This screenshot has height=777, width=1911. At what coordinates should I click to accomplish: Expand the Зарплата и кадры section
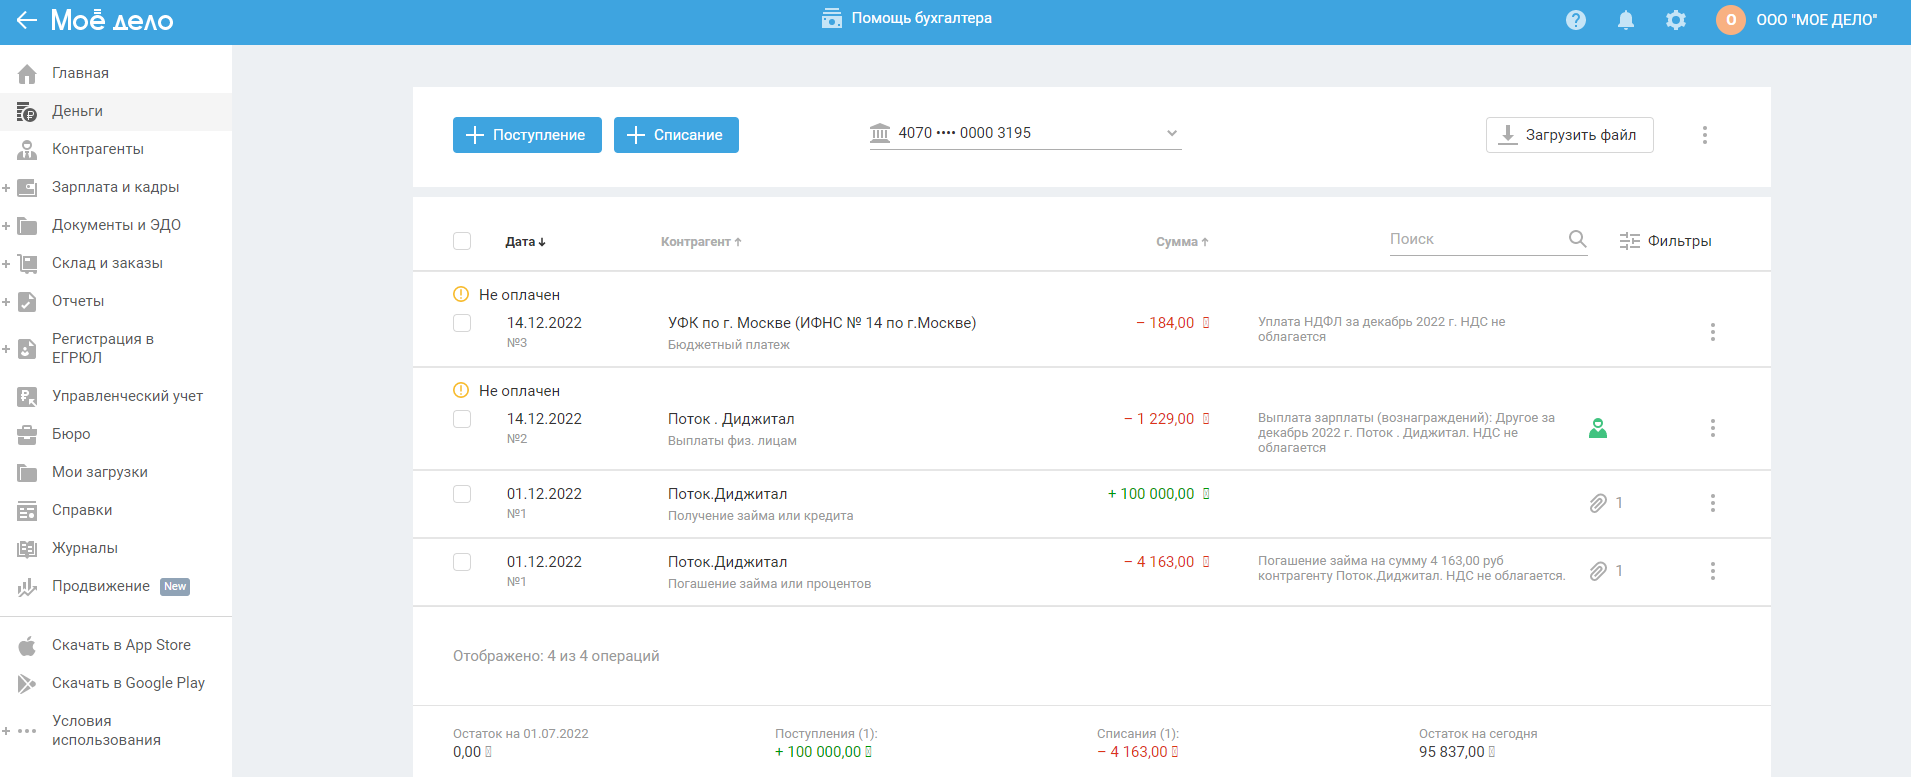click(x=7, y=188)
